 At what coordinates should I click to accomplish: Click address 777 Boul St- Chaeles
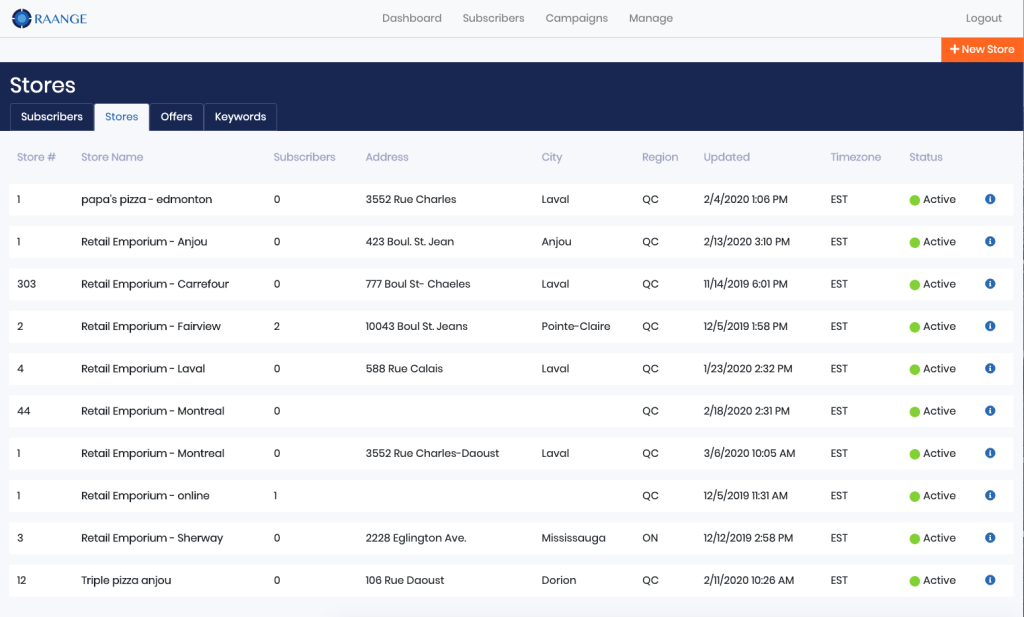pyautogui.click(x=418, y=284)
